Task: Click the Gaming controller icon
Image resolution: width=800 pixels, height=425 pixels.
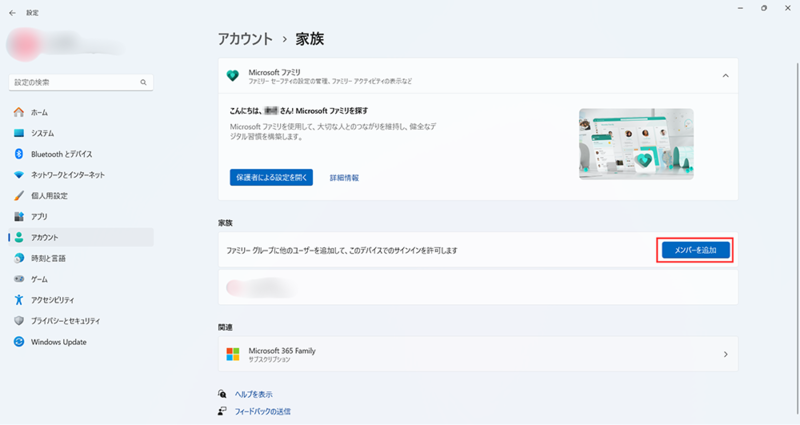Action: click(19, 279)
